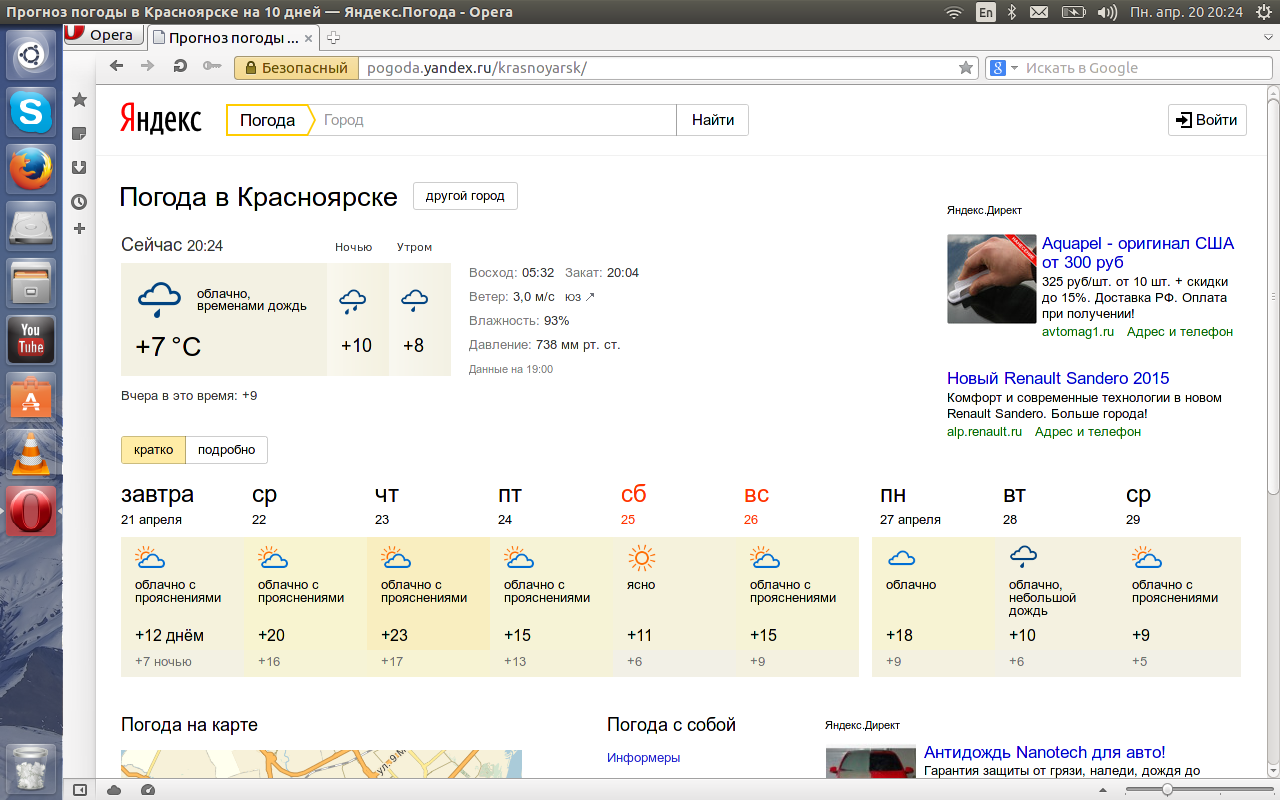
Task: Go forward with the forward arrow
Action: (148, 67)
